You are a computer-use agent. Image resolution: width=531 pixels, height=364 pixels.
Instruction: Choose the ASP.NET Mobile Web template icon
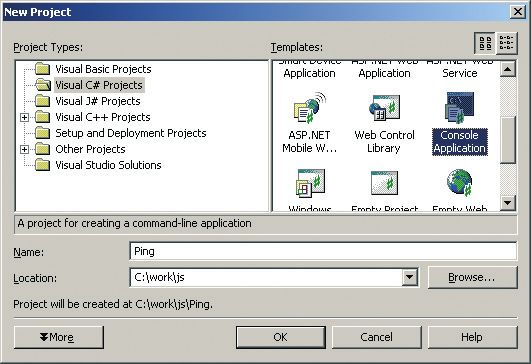click(310, 108)
